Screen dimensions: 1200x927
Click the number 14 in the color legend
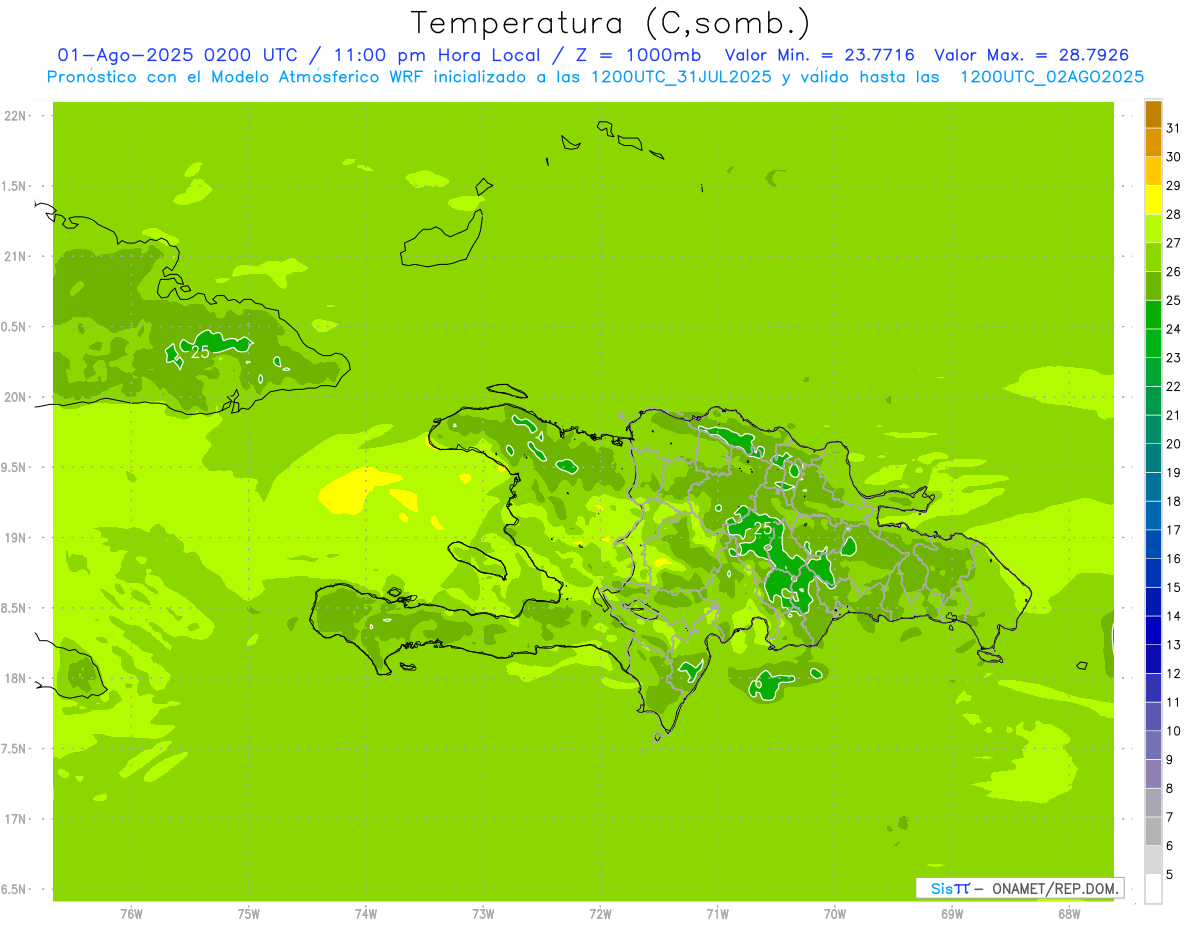coord(1174,616)
